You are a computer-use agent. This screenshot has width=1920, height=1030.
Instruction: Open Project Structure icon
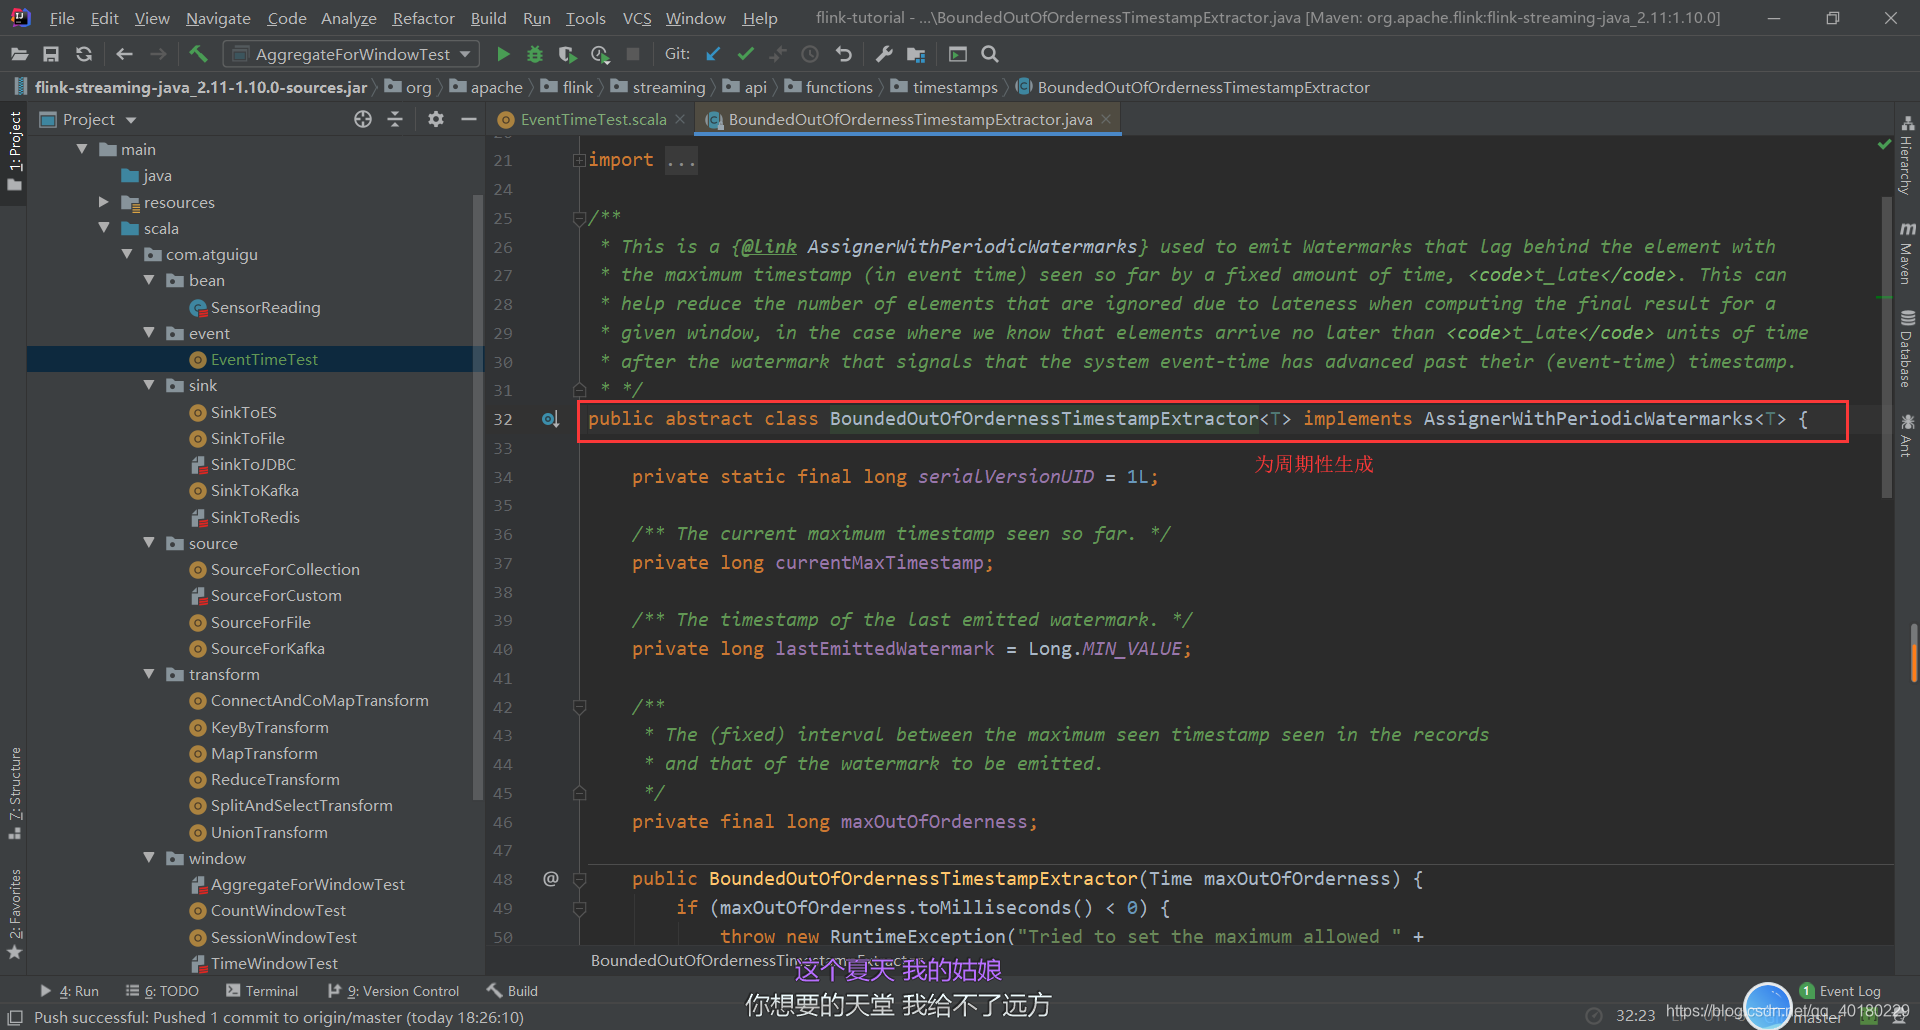click(x=916, y=54)
